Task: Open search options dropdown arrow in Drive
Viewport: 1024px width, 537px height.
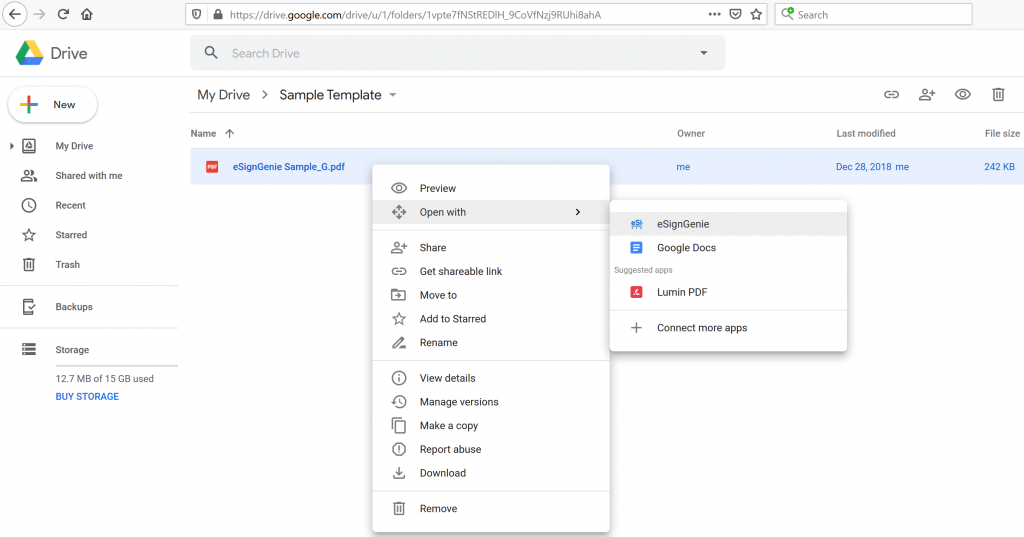Action: point(703,53)
